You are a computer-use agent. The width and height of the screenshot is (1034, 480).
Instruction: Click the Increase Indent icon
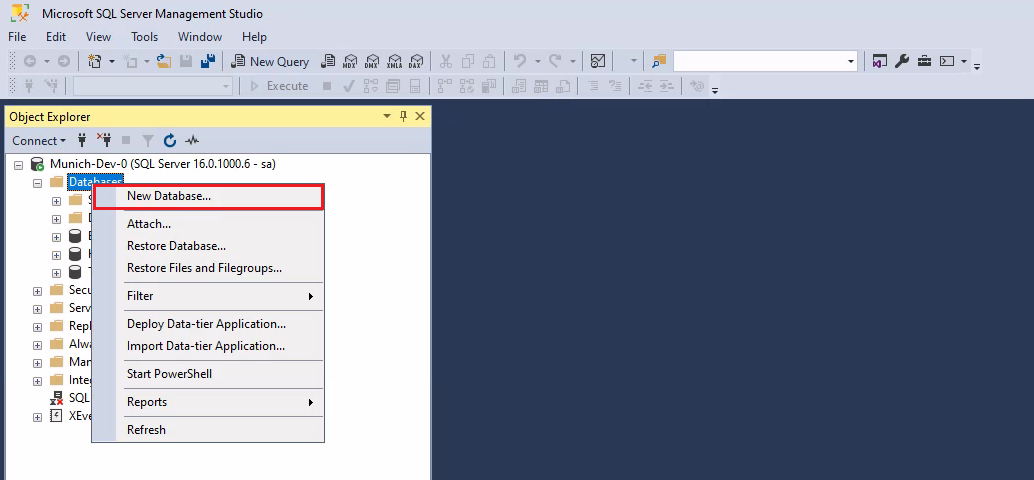[x=667, y=86]
